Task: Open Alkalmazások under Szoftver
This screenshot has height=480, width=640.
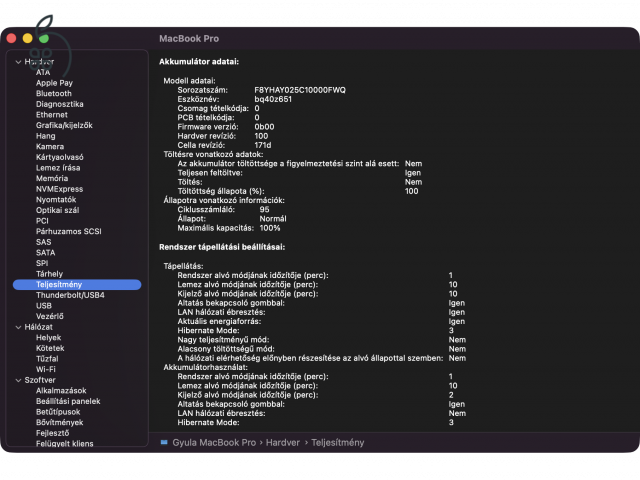Action: 61,391
